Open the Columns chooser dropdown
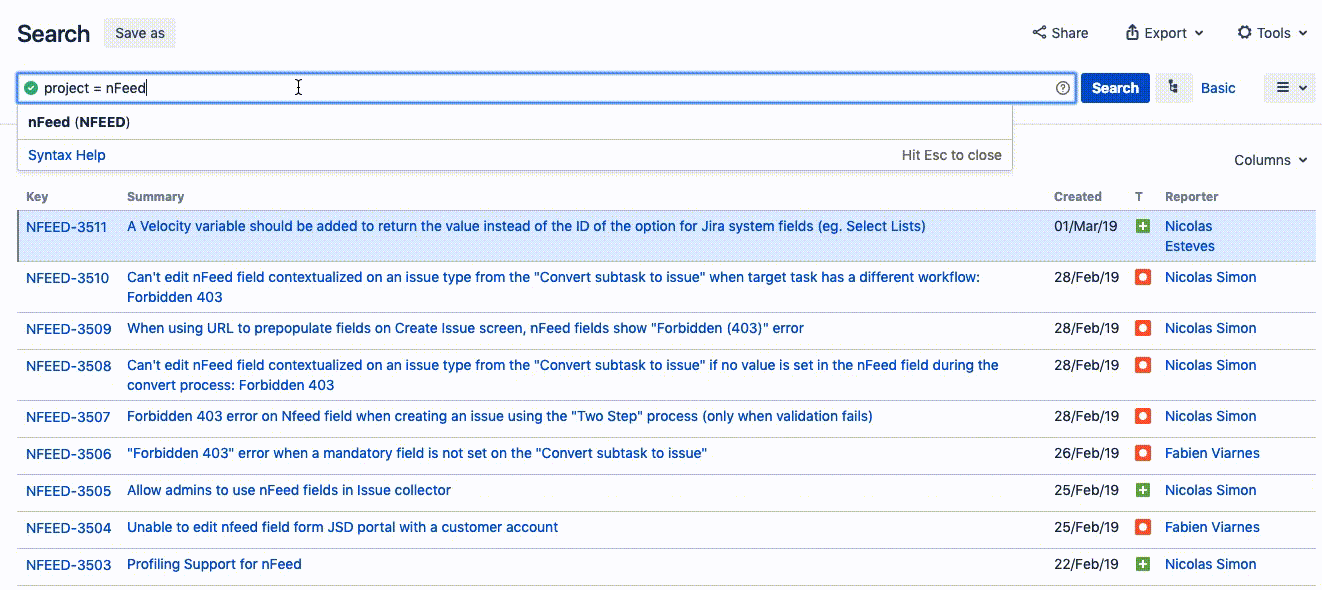This screenshot has width=1322, height=590. coord(1270,160)
